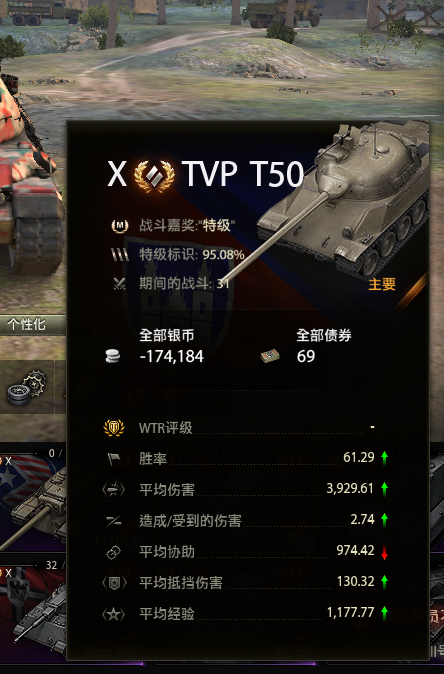The width and height of the screenshot is (444, 674).
Task: Click the average damage shell icon
Action: (113, 490)
